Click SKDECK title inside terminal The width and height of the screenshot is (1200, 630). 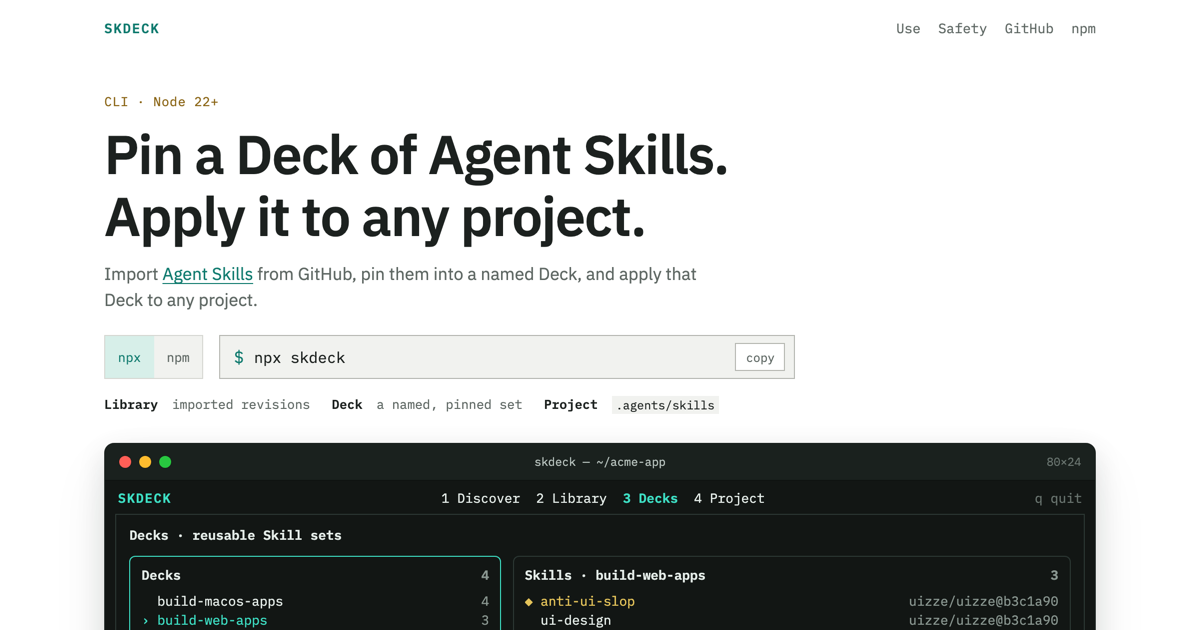(x=145, y=498)
